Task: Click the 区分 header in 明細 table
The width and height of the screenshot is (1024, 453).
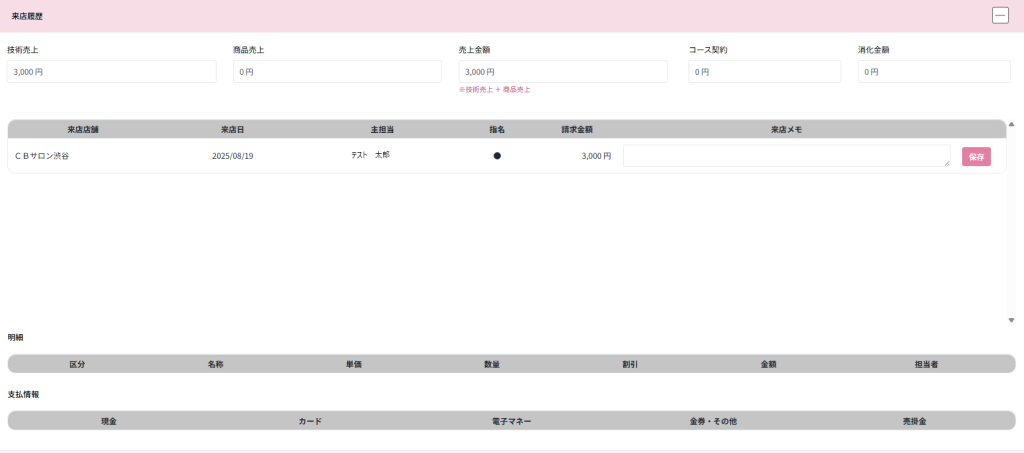Action: (77, 364)
